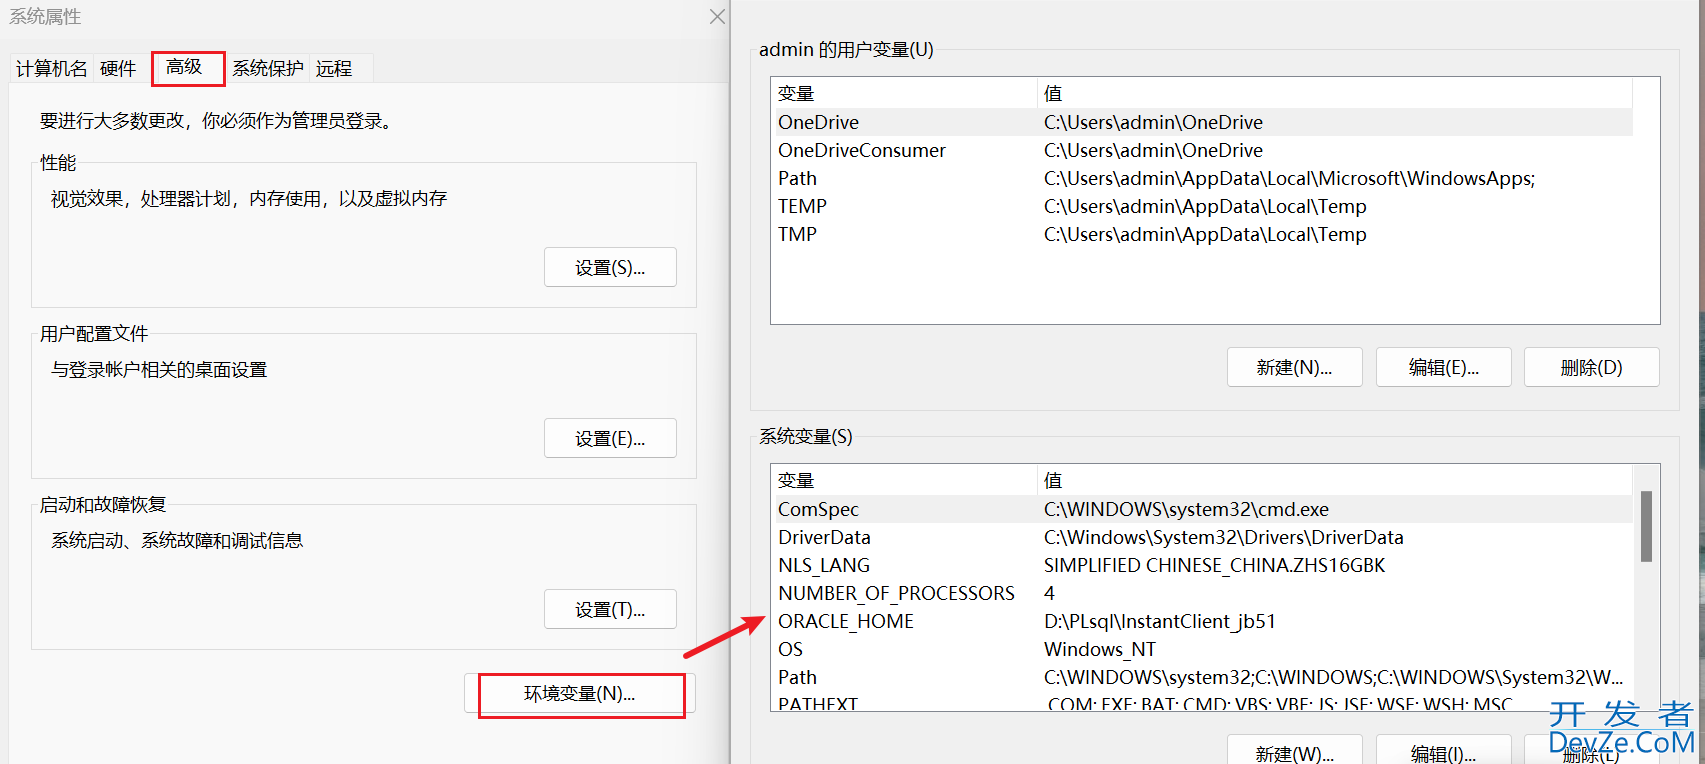The image size is (1705, 764).
Task: Click value D:\PLsql\InstantClient_jb51
Action: click(x=1160, y=621)
